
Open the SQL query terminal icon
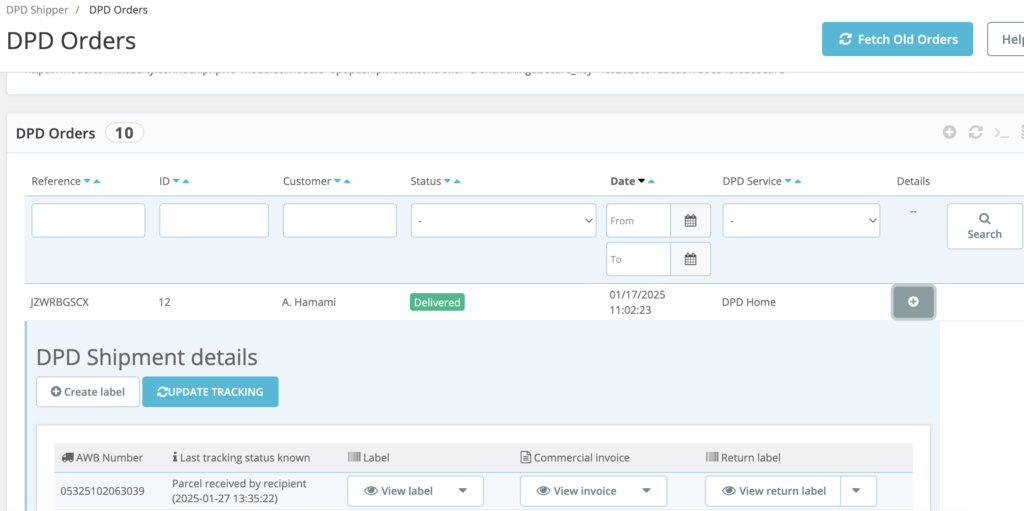tap(1001, 132)
